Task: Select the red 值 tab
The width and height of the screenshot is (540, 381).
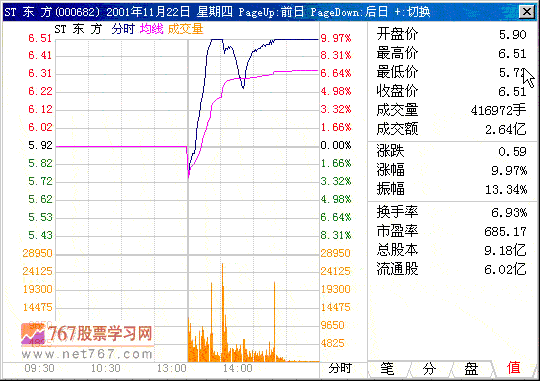Action: pyautogui.click(x=513, y=368)
